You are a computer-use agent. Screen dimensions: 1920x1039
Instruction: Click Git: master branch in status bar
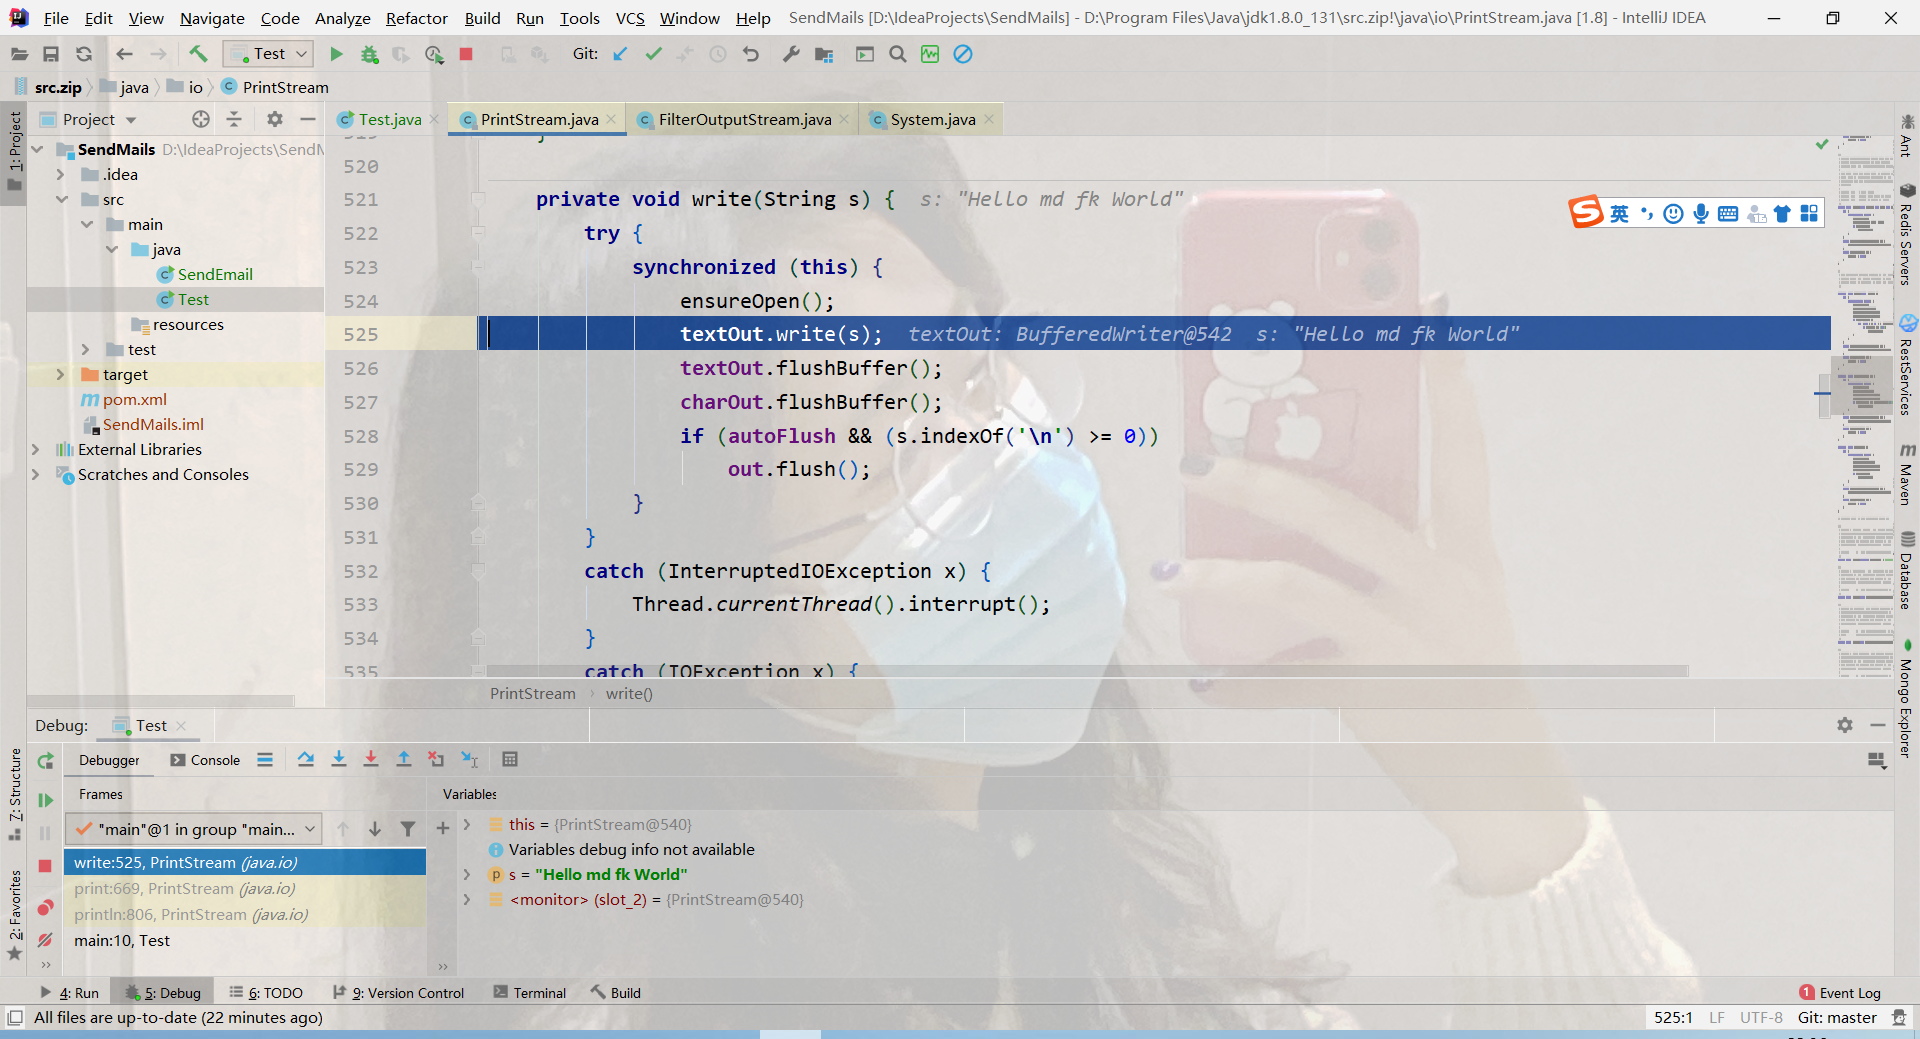tap(1837, 1018)
